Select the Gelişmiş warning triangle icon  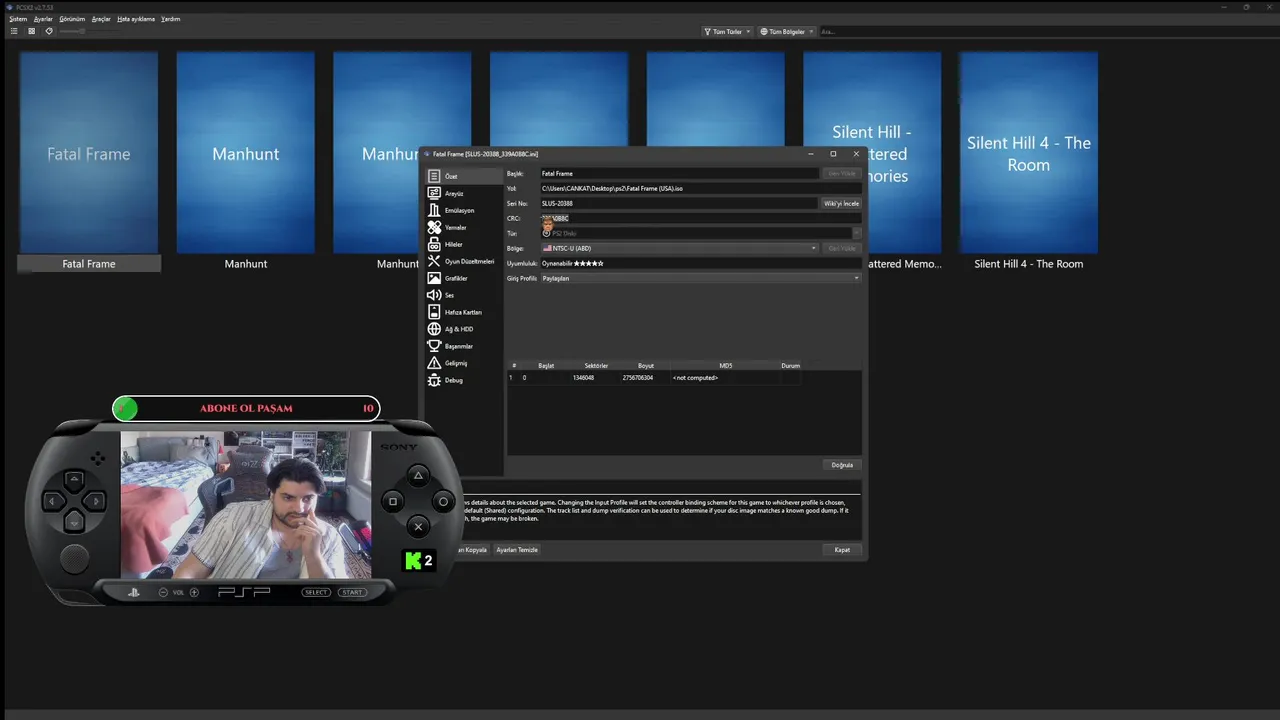tap(434, 363)
